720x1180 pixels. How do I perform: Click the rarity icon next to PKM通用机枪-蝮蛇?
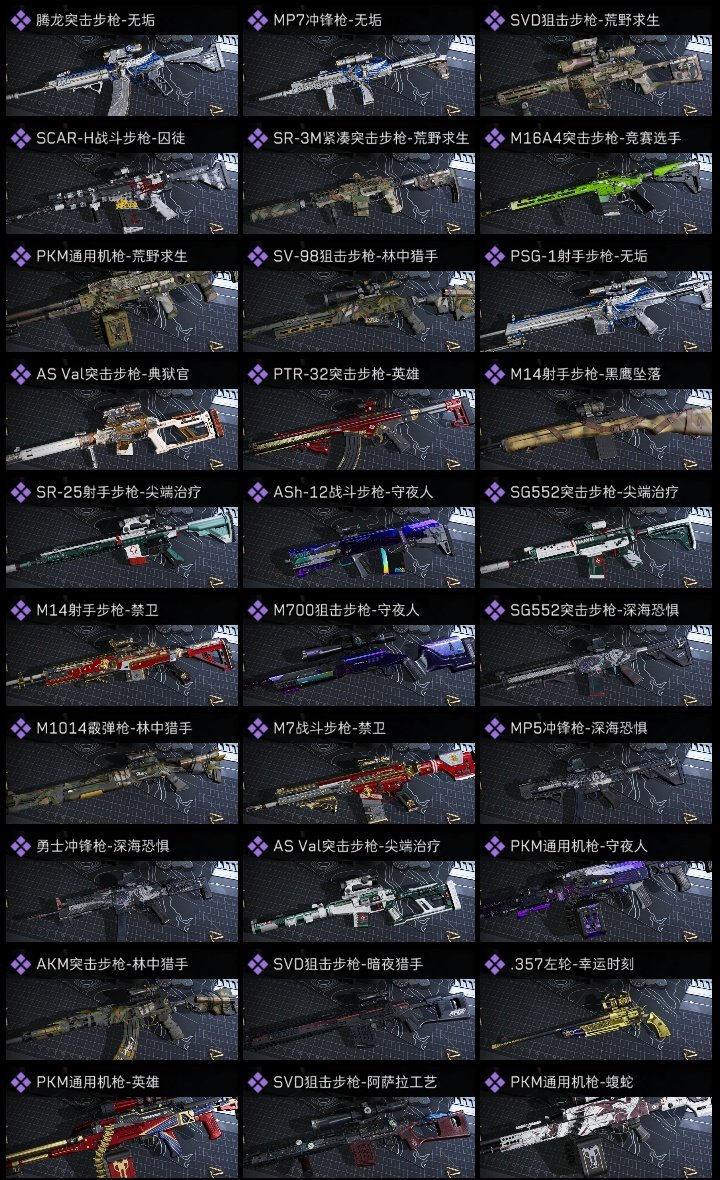[x=495, y=1082]
